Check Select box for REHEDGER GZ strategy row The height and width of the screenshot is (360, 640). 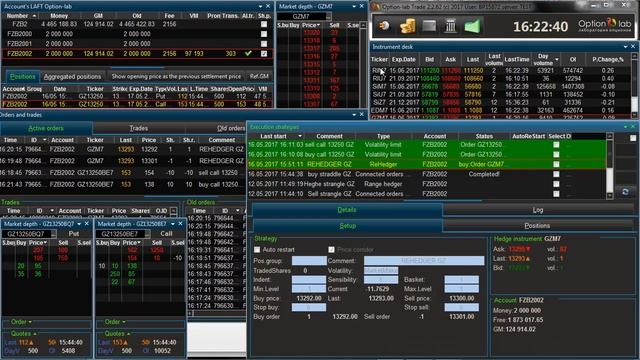(556, 164)
